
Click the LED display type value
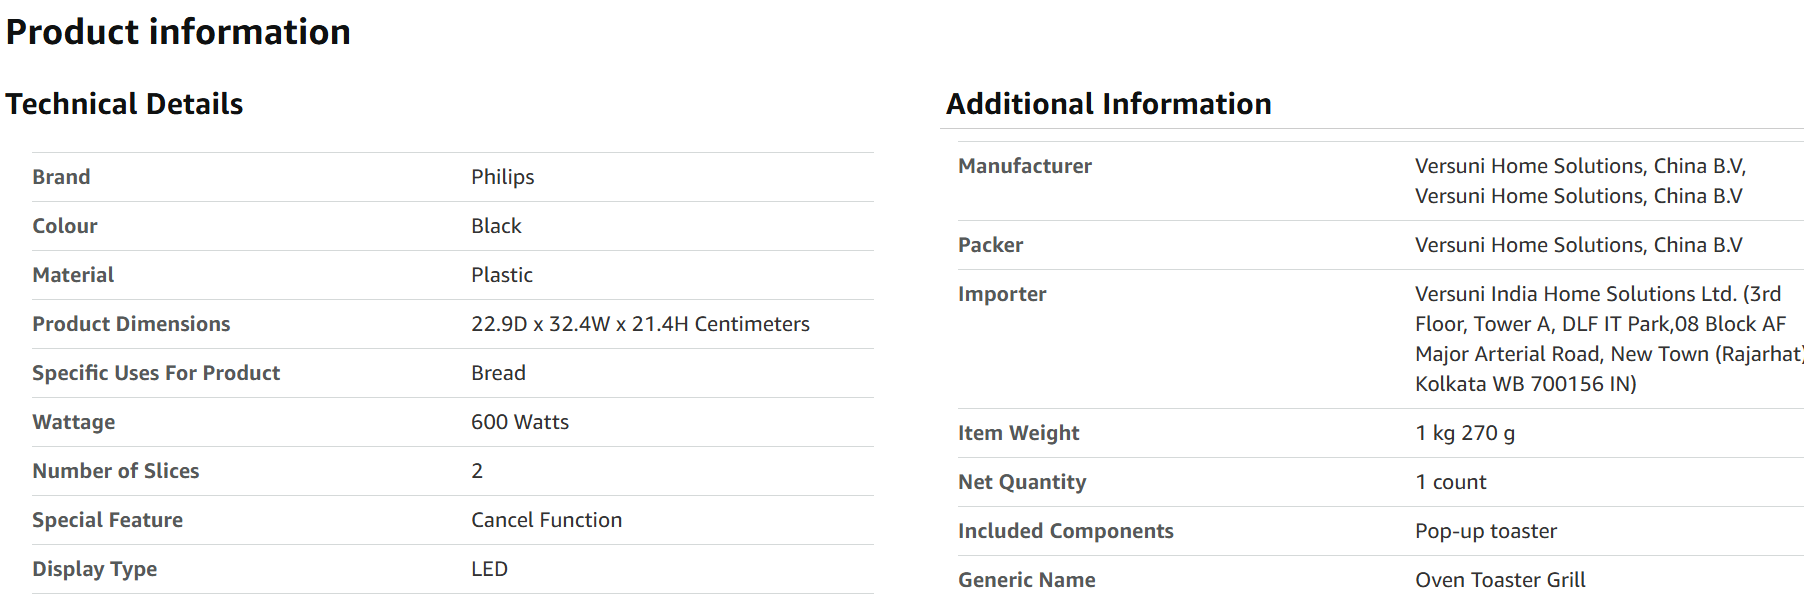tap(489, 569)
